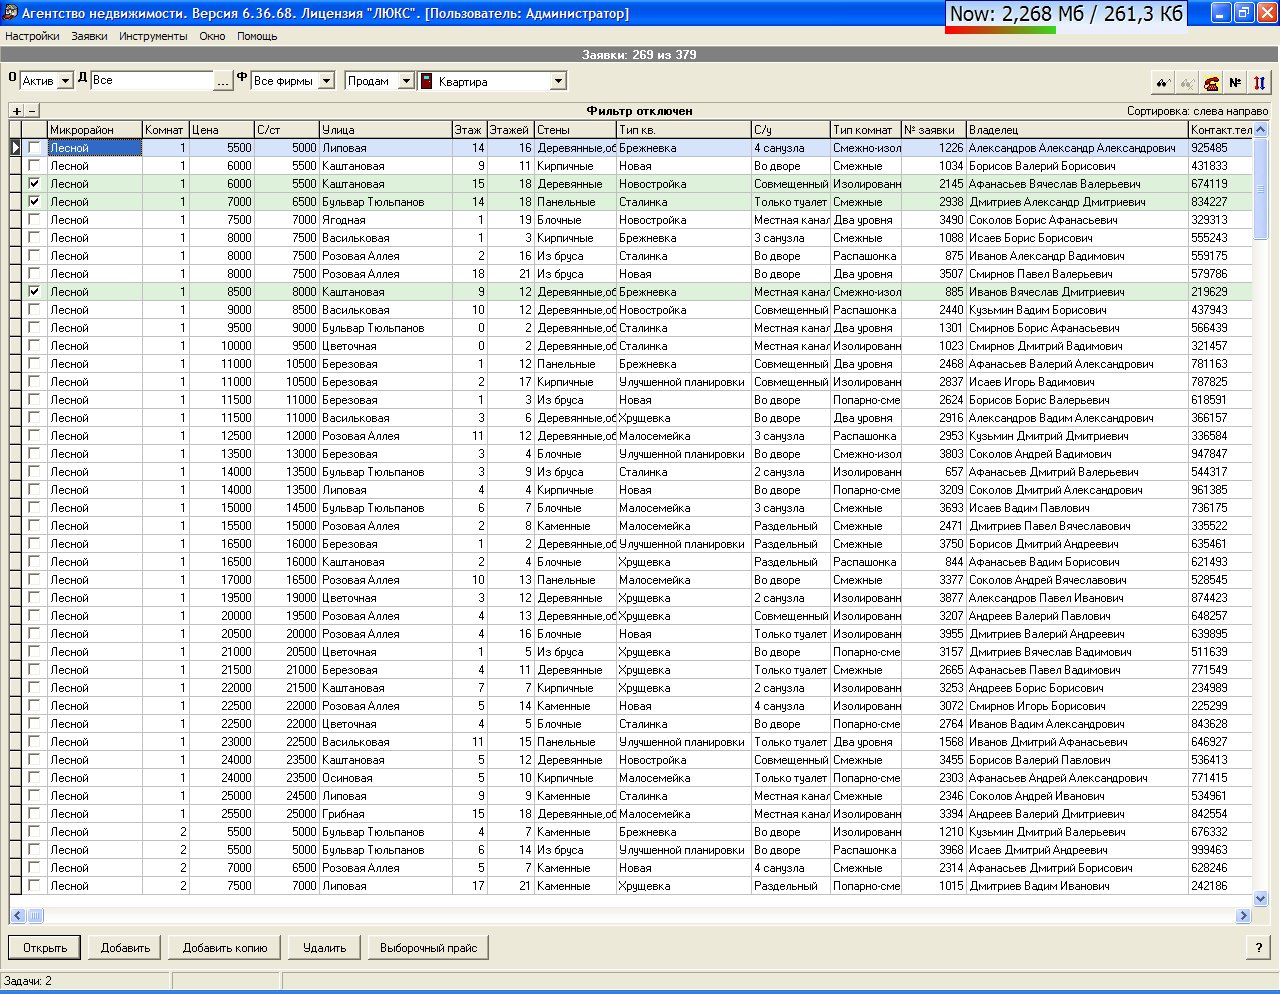The height and width of the screenshot is (994, 1280).
Task: Open the Окно menu
Action: [x=212, y=36]
